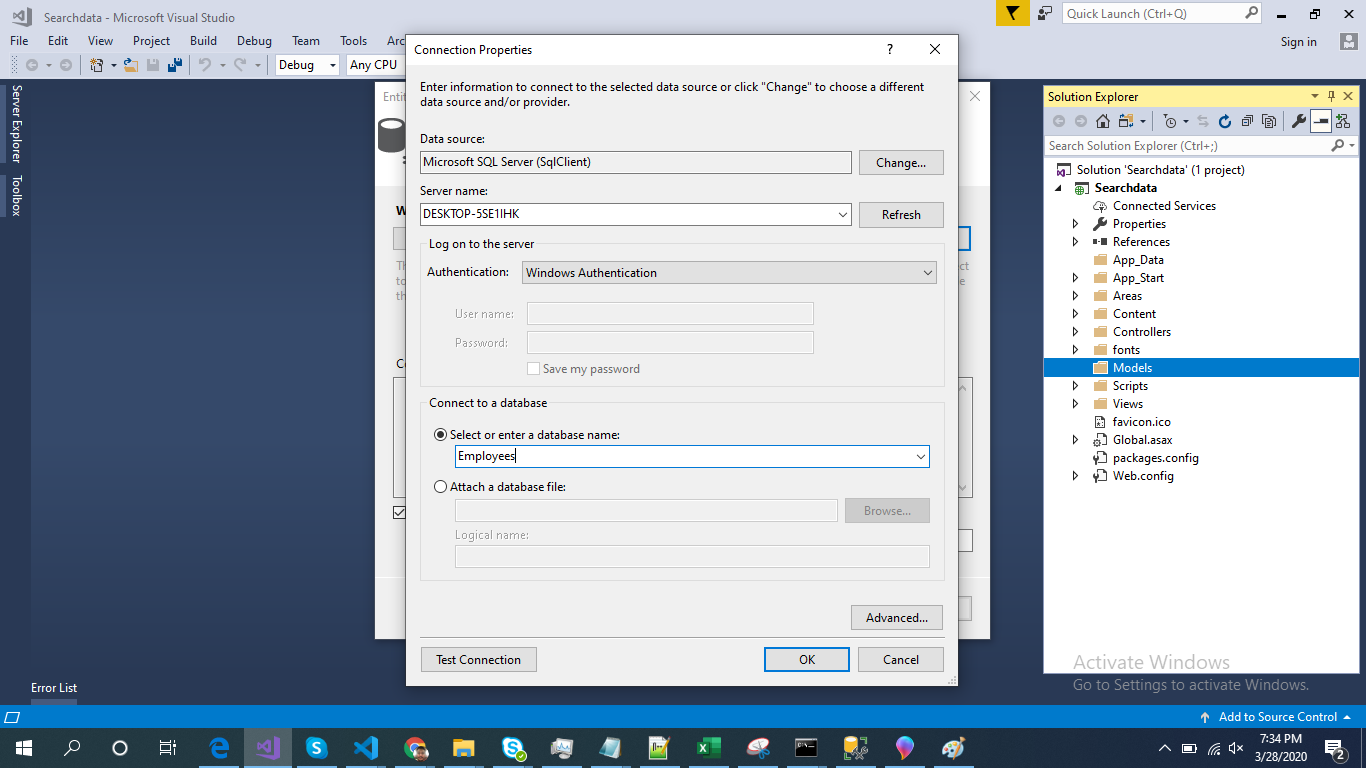Click the blue Refresh icon in Solution Explorer toolbar
This screenshot has width=1366, height=768.
1224,121
